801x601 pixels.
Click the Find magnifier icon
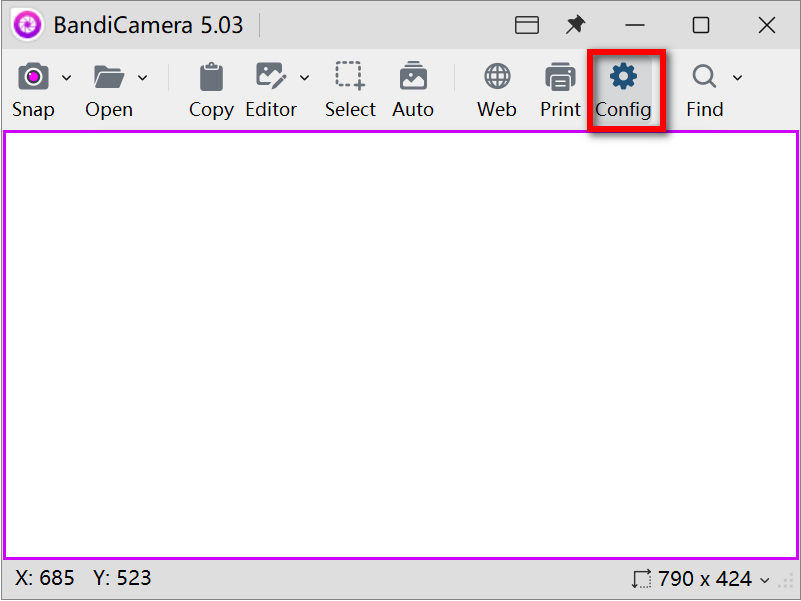click(x=704, y=77)
